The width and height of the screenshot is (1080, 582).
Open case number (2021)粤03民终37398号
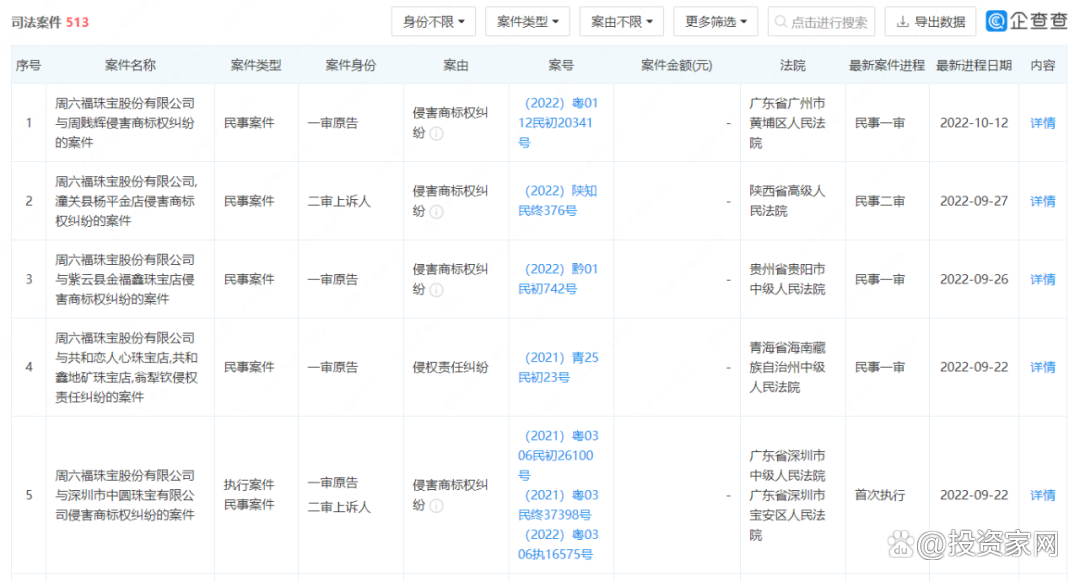click(558, 505)
